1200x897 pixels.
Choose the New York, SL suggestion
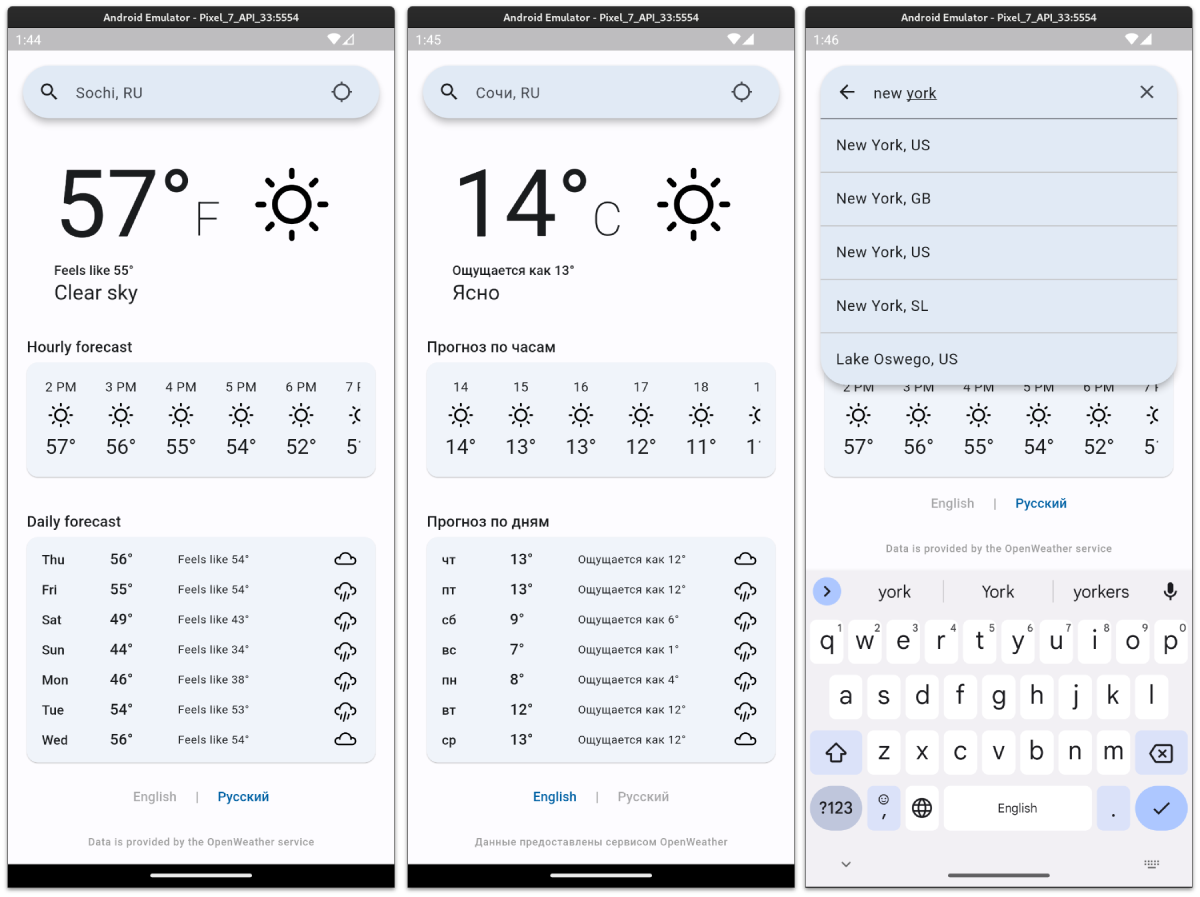[x=999, y=306]
